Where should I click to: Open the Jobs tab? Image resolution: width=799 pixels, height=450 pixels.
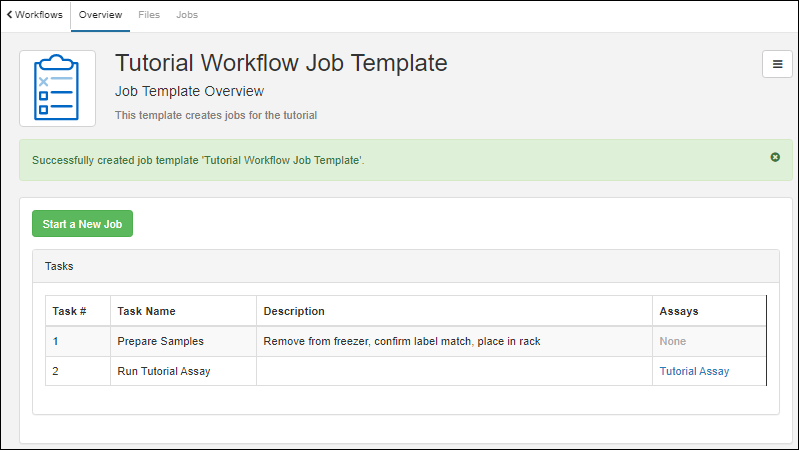(x=186, y=15)
